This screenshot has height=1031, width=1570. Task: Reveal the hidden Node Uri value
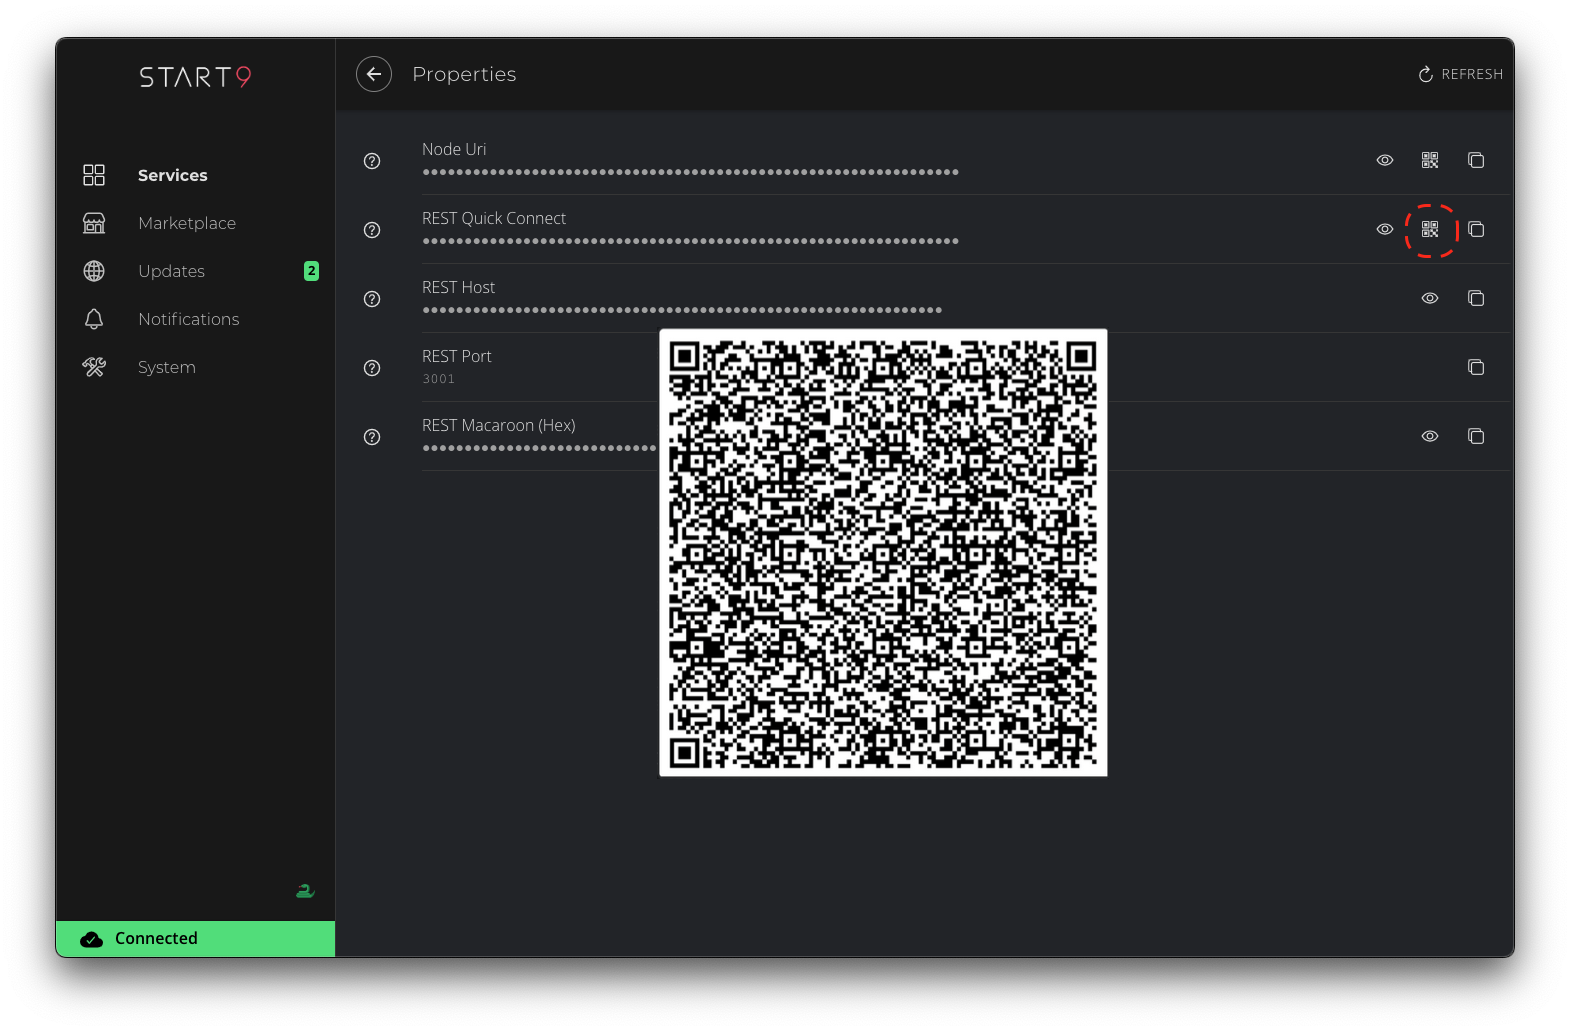click(1385, 160)
